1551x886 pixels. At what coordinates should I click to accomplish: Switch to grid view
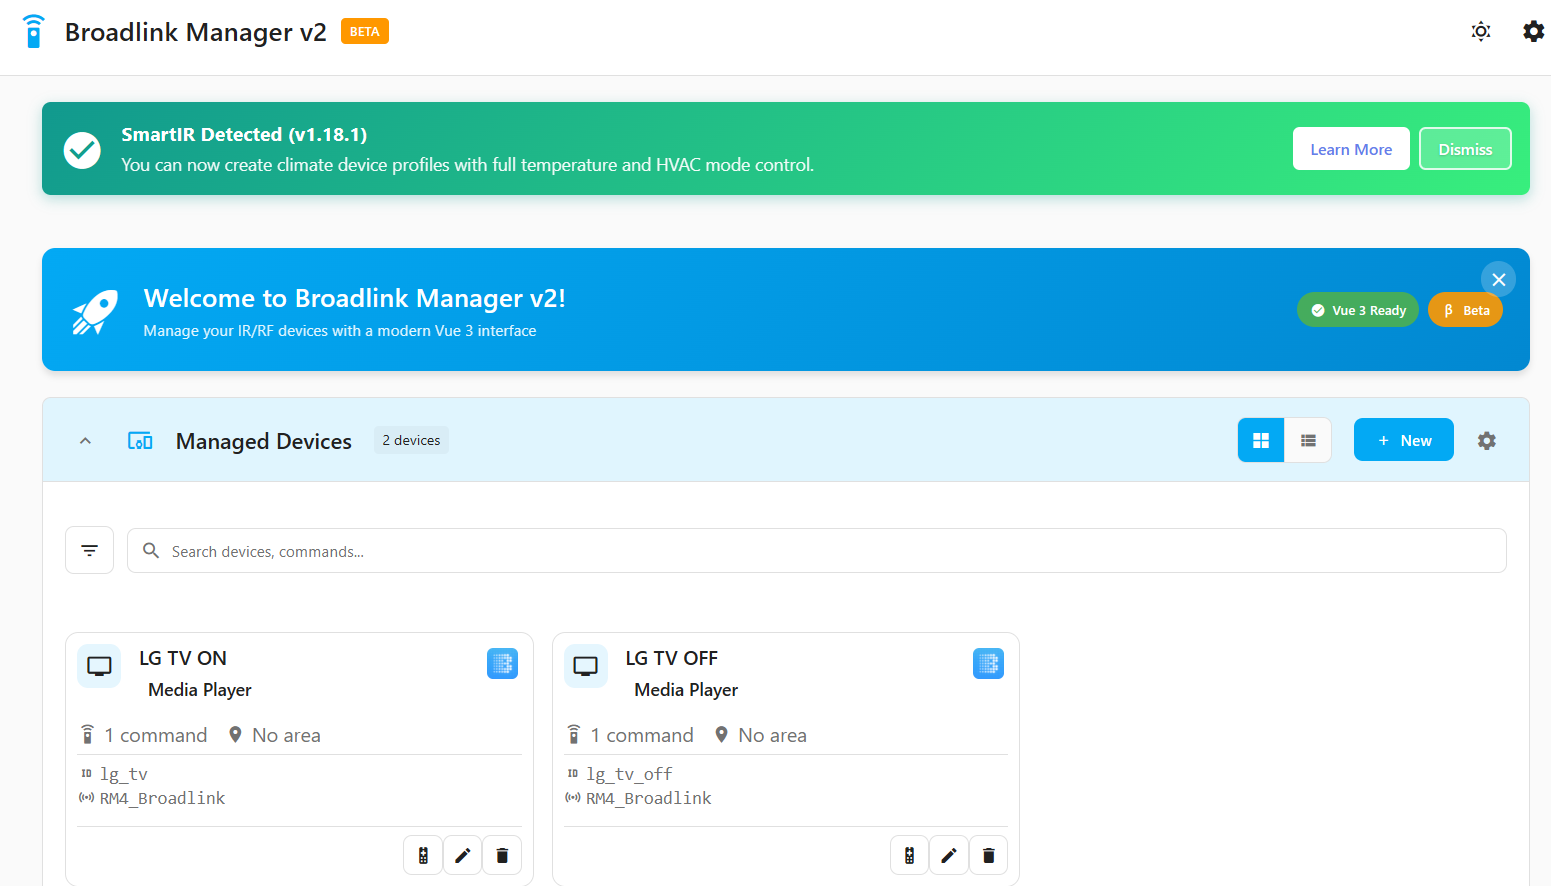pos(1261,441)
